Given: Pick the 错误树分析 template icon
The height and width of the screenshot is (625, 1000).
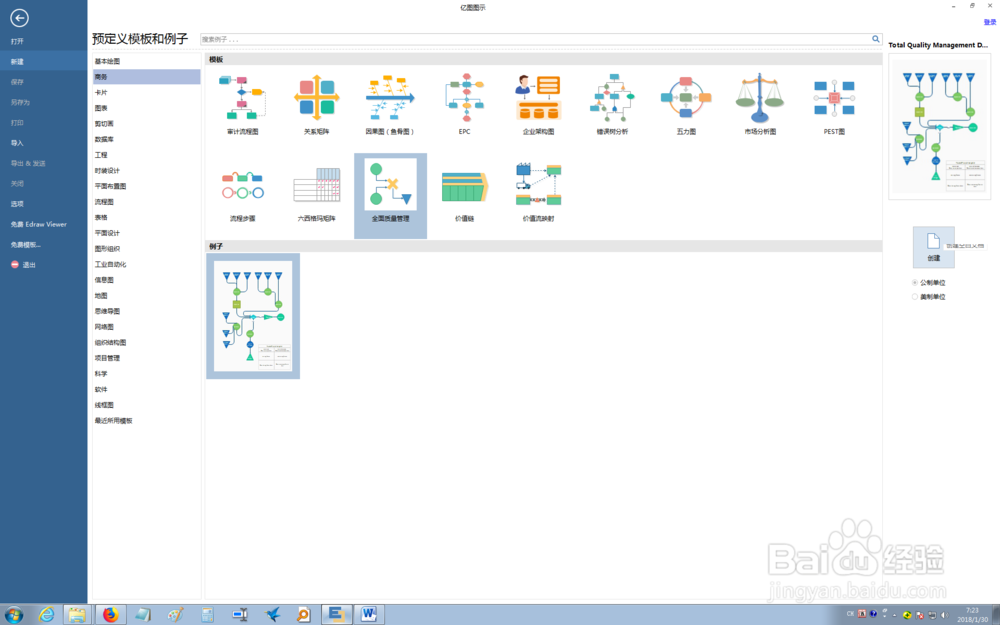Looking at the screenshot, I should coord(612,98).
